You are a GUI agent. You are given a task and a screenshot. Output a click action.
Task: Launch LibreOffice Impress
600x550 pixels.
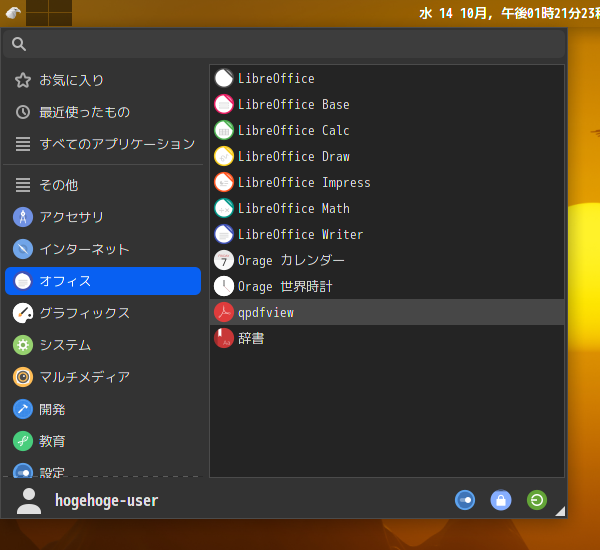click(x=387, y=183)
